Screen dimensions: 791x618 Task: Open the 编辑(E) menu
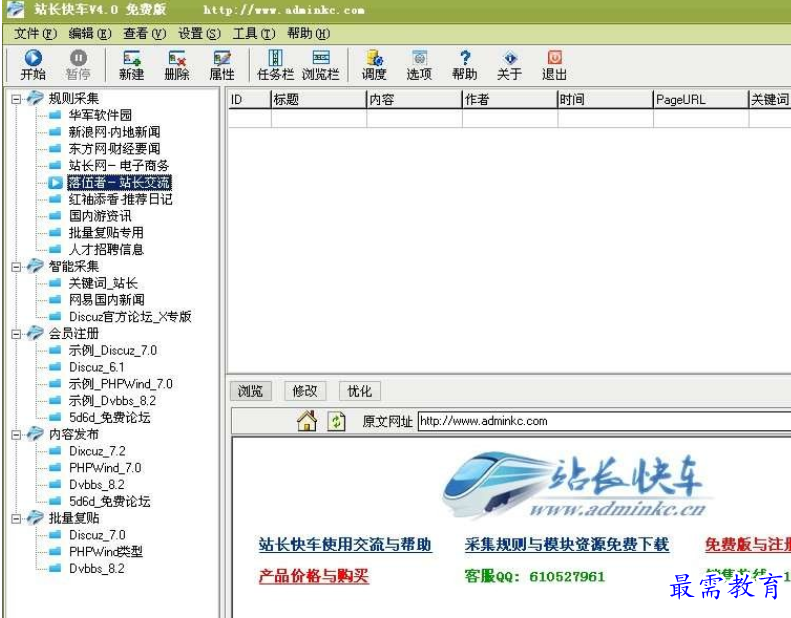90,34
